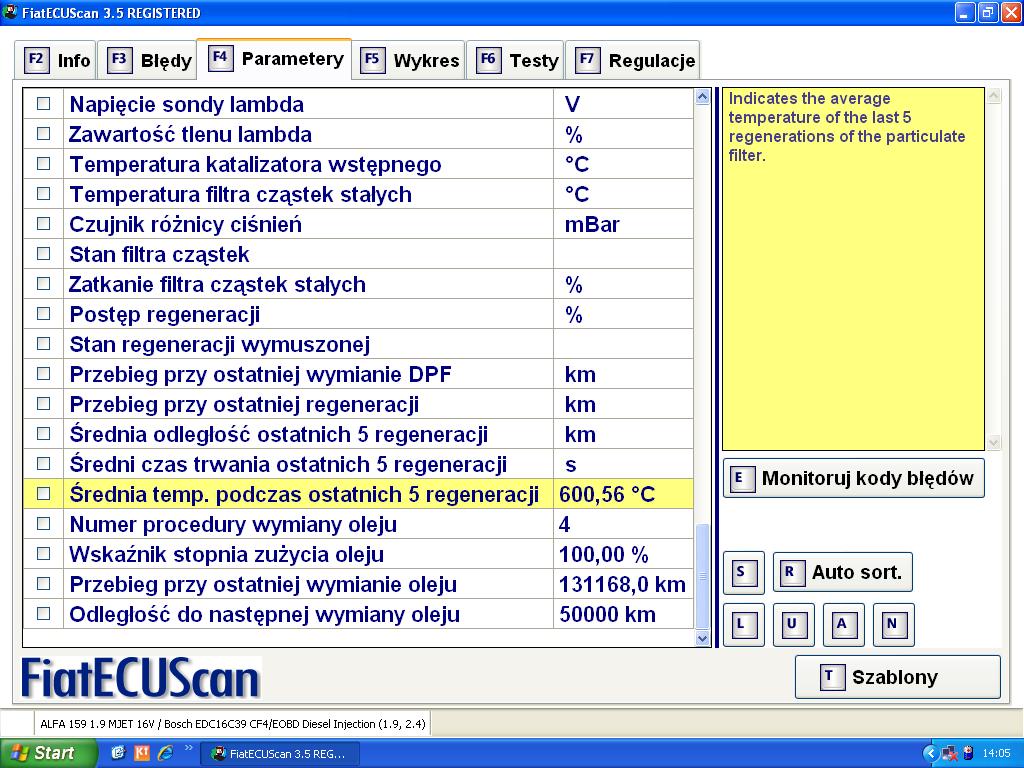
Task: Tick Zawartość tlenu lambda checkbox
Action: 43,133
